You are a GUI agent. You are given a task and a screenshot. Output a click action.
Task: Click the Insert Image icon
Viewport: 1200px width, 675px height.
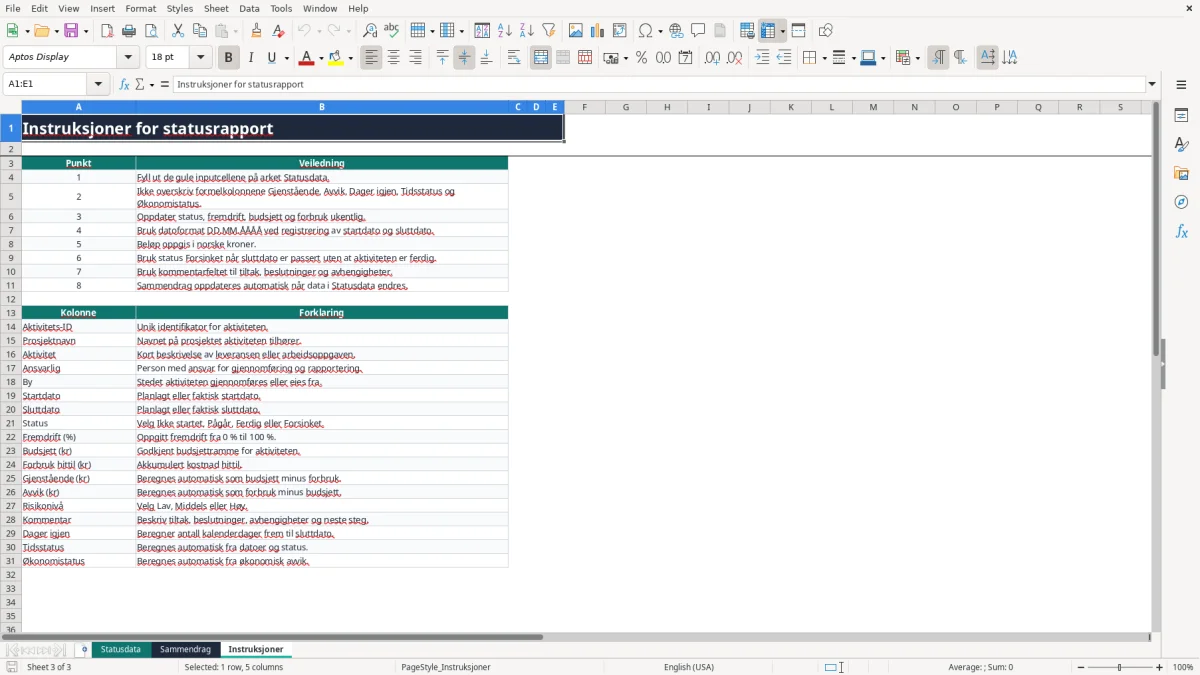[x=576, y=31]
